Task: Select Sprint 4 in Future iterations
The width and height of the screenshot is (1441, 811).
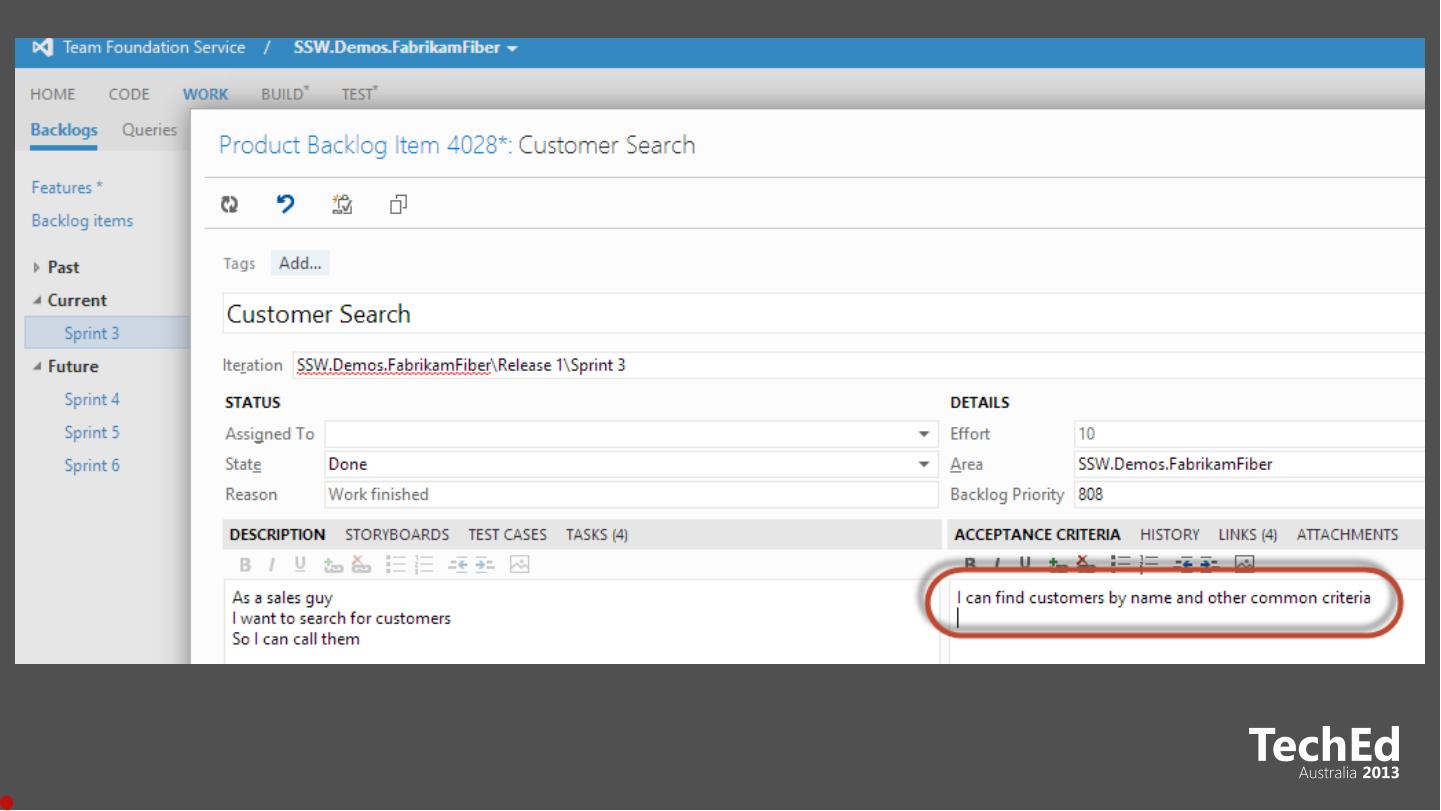Action: point(92,399)
